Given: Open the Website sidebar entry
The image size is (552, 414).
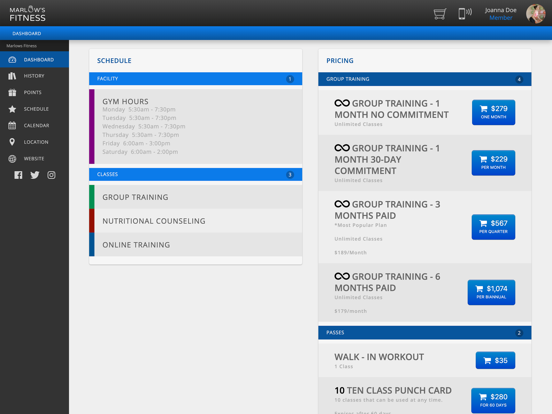Looking at the screenshot, I should pos(34,158).
